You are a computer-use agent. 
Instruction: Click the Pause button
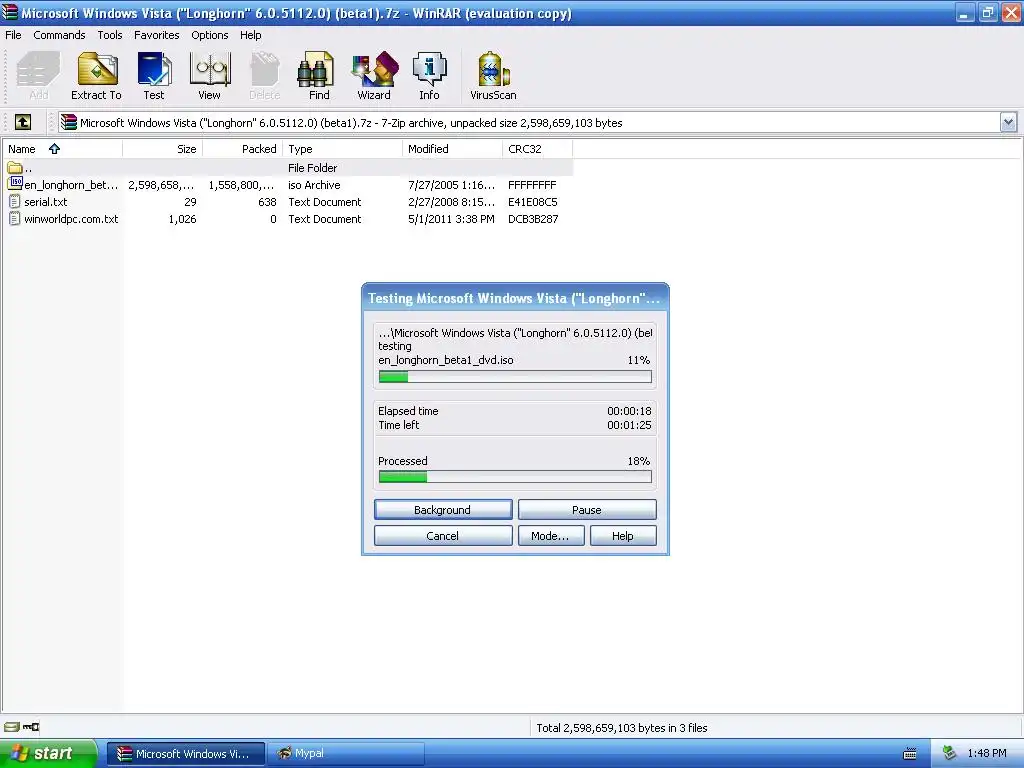587,509
